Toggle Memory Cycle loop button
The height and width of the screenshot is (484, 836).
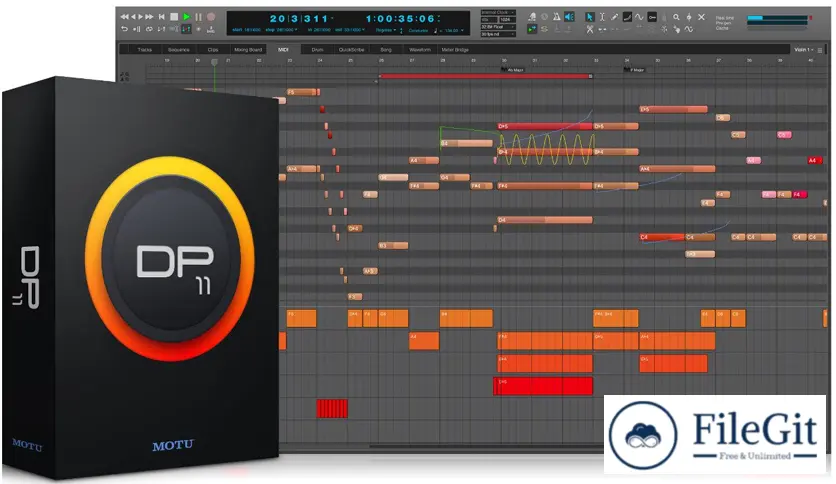point(149,29)
